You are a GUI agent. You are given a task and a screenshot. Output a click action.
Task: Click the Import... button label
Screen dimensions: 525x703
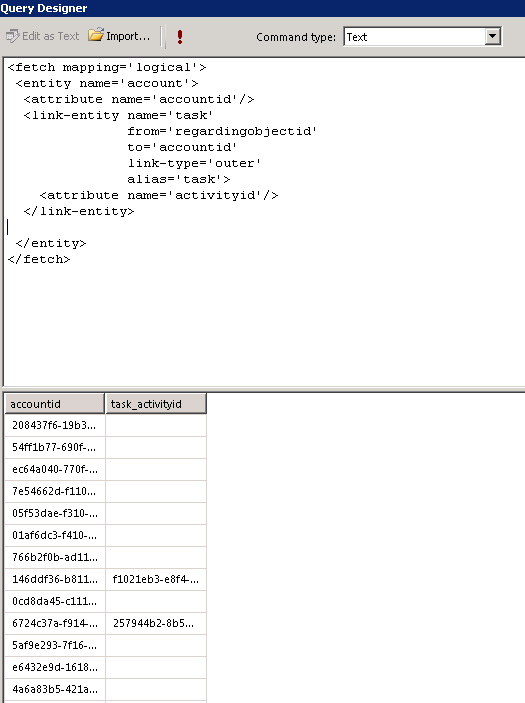pos(128,36)
